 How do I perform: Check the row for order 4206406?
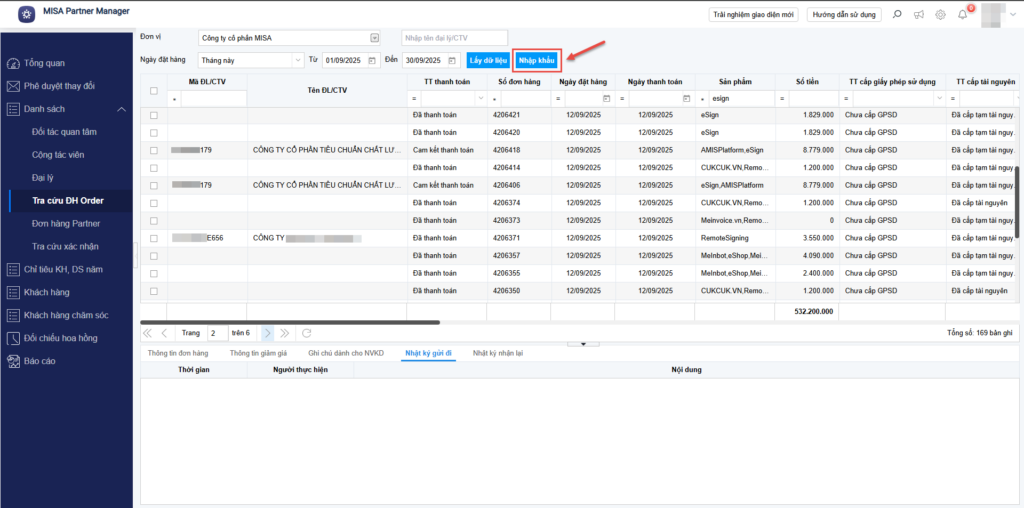[x=154, y=185]
